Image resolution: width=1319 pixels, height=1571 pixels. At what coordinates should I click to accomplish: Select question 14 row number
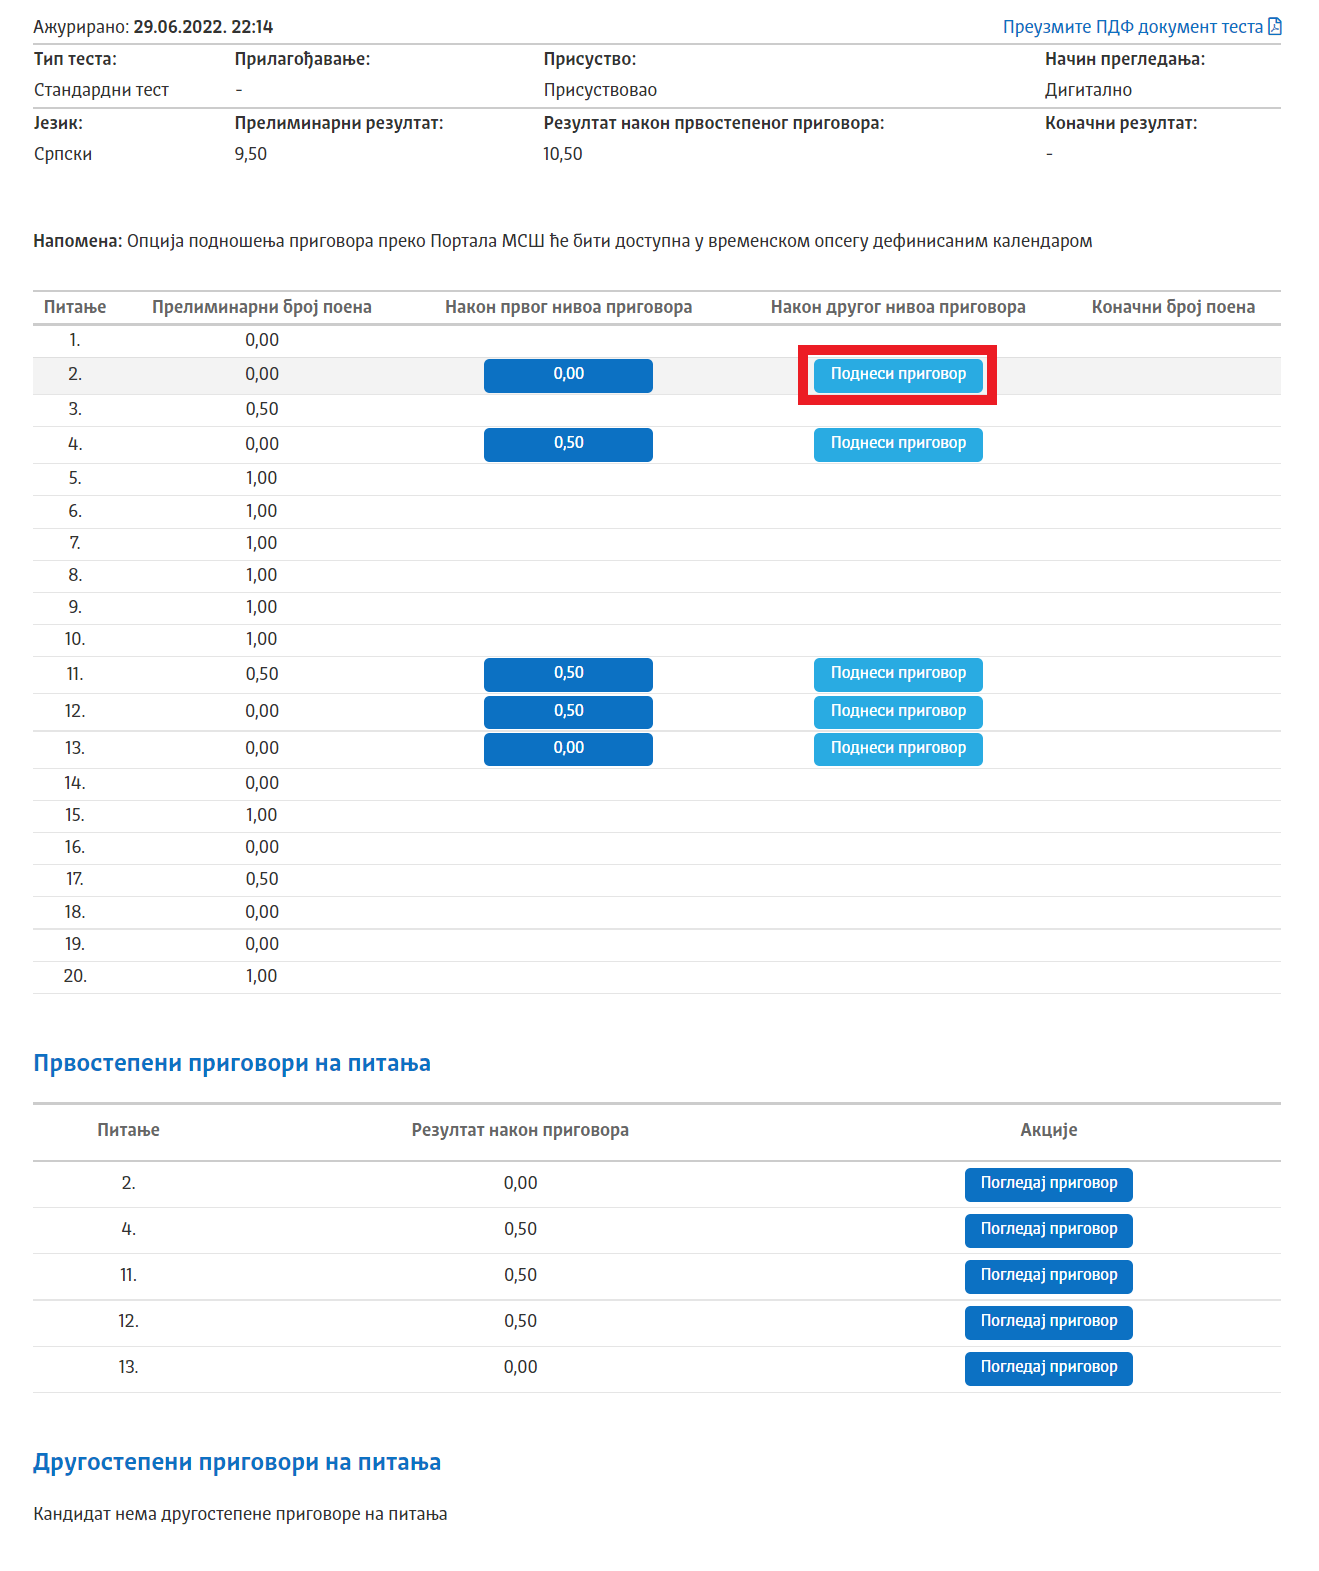click(x=75, y=783)
